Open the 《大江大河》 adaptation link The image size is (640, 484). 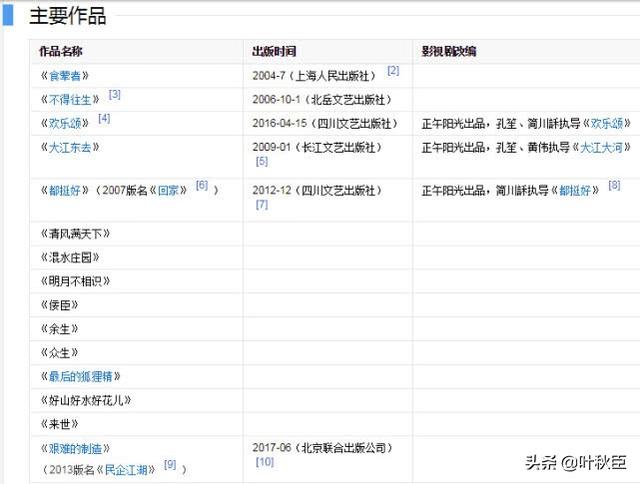coord(601,147)
